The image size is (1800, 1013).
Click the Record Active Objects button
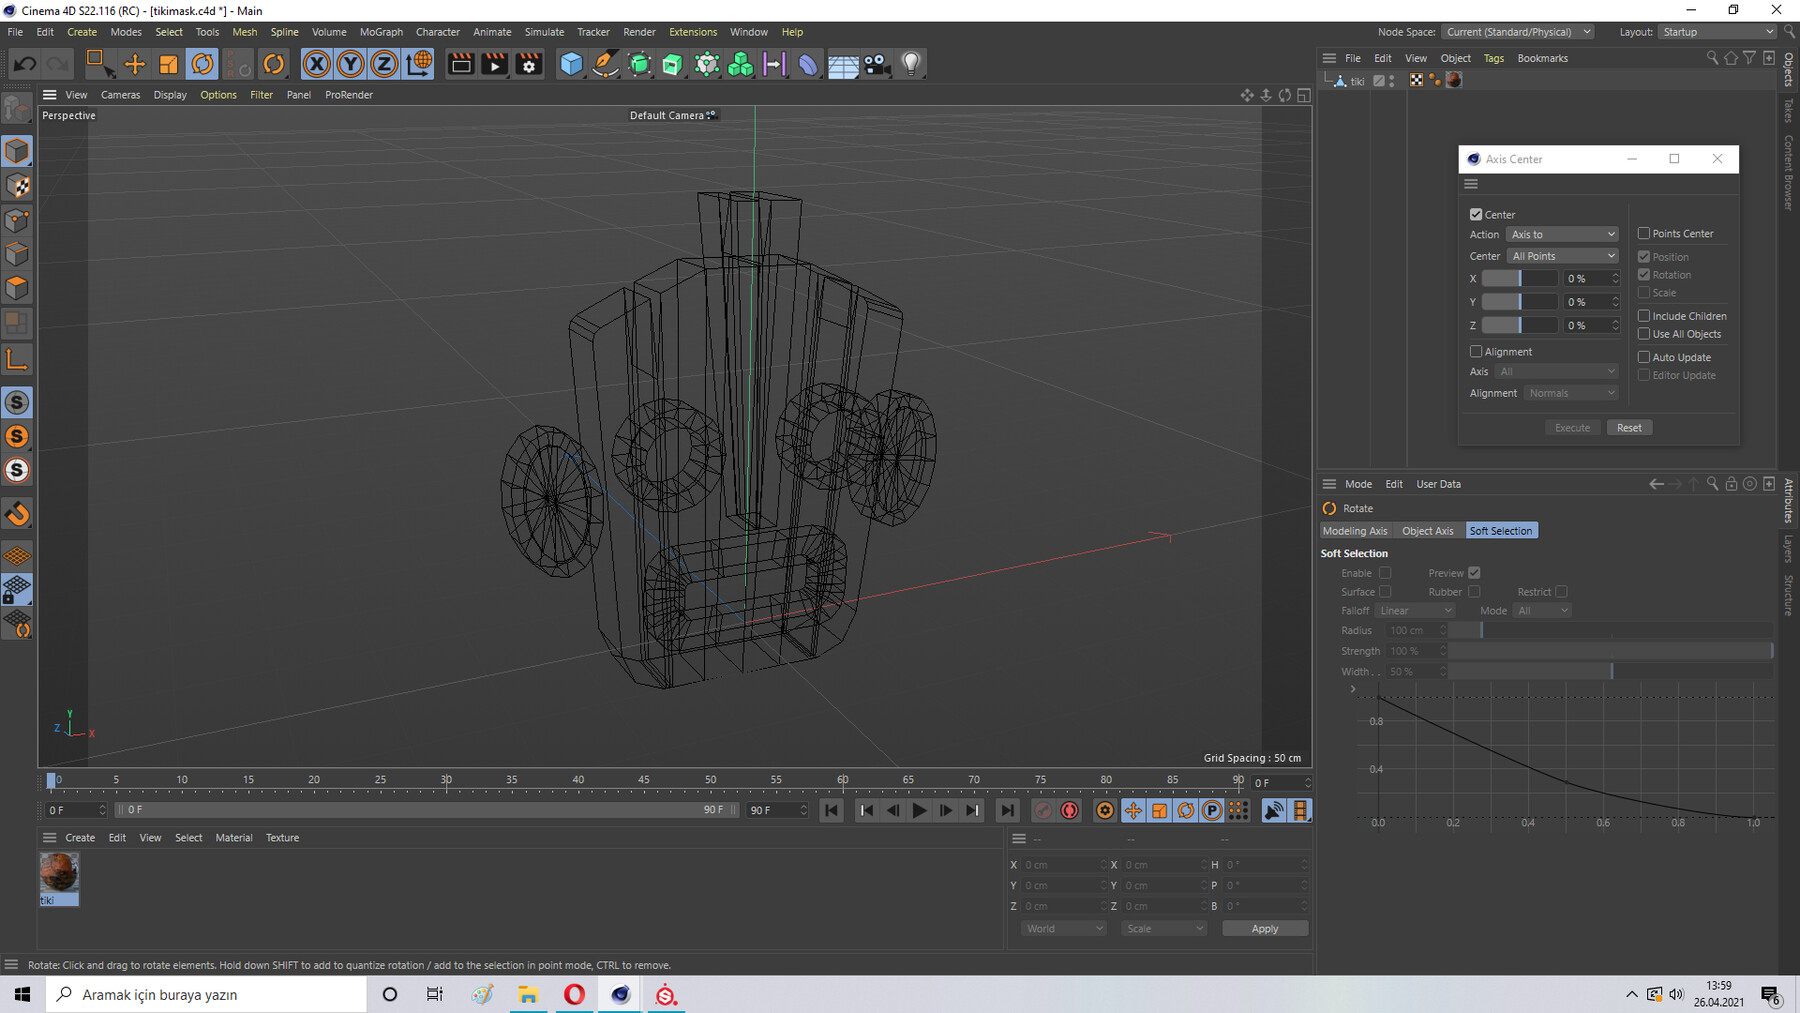[x=1043, y=811]
